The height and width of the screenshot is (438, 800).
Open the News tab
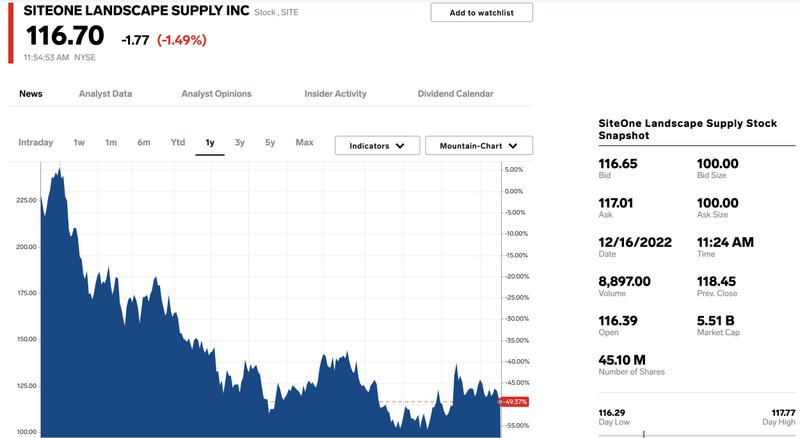click(x=31, y=93)
